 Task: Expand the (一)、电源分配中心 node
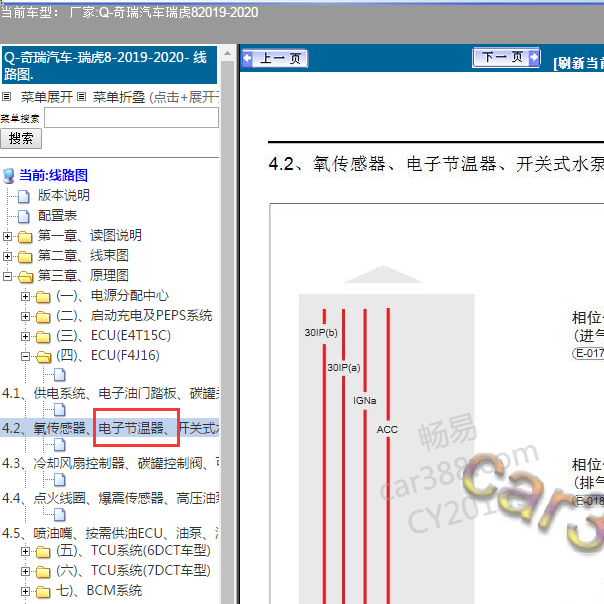pyautogui.click(x=25, y=296)
